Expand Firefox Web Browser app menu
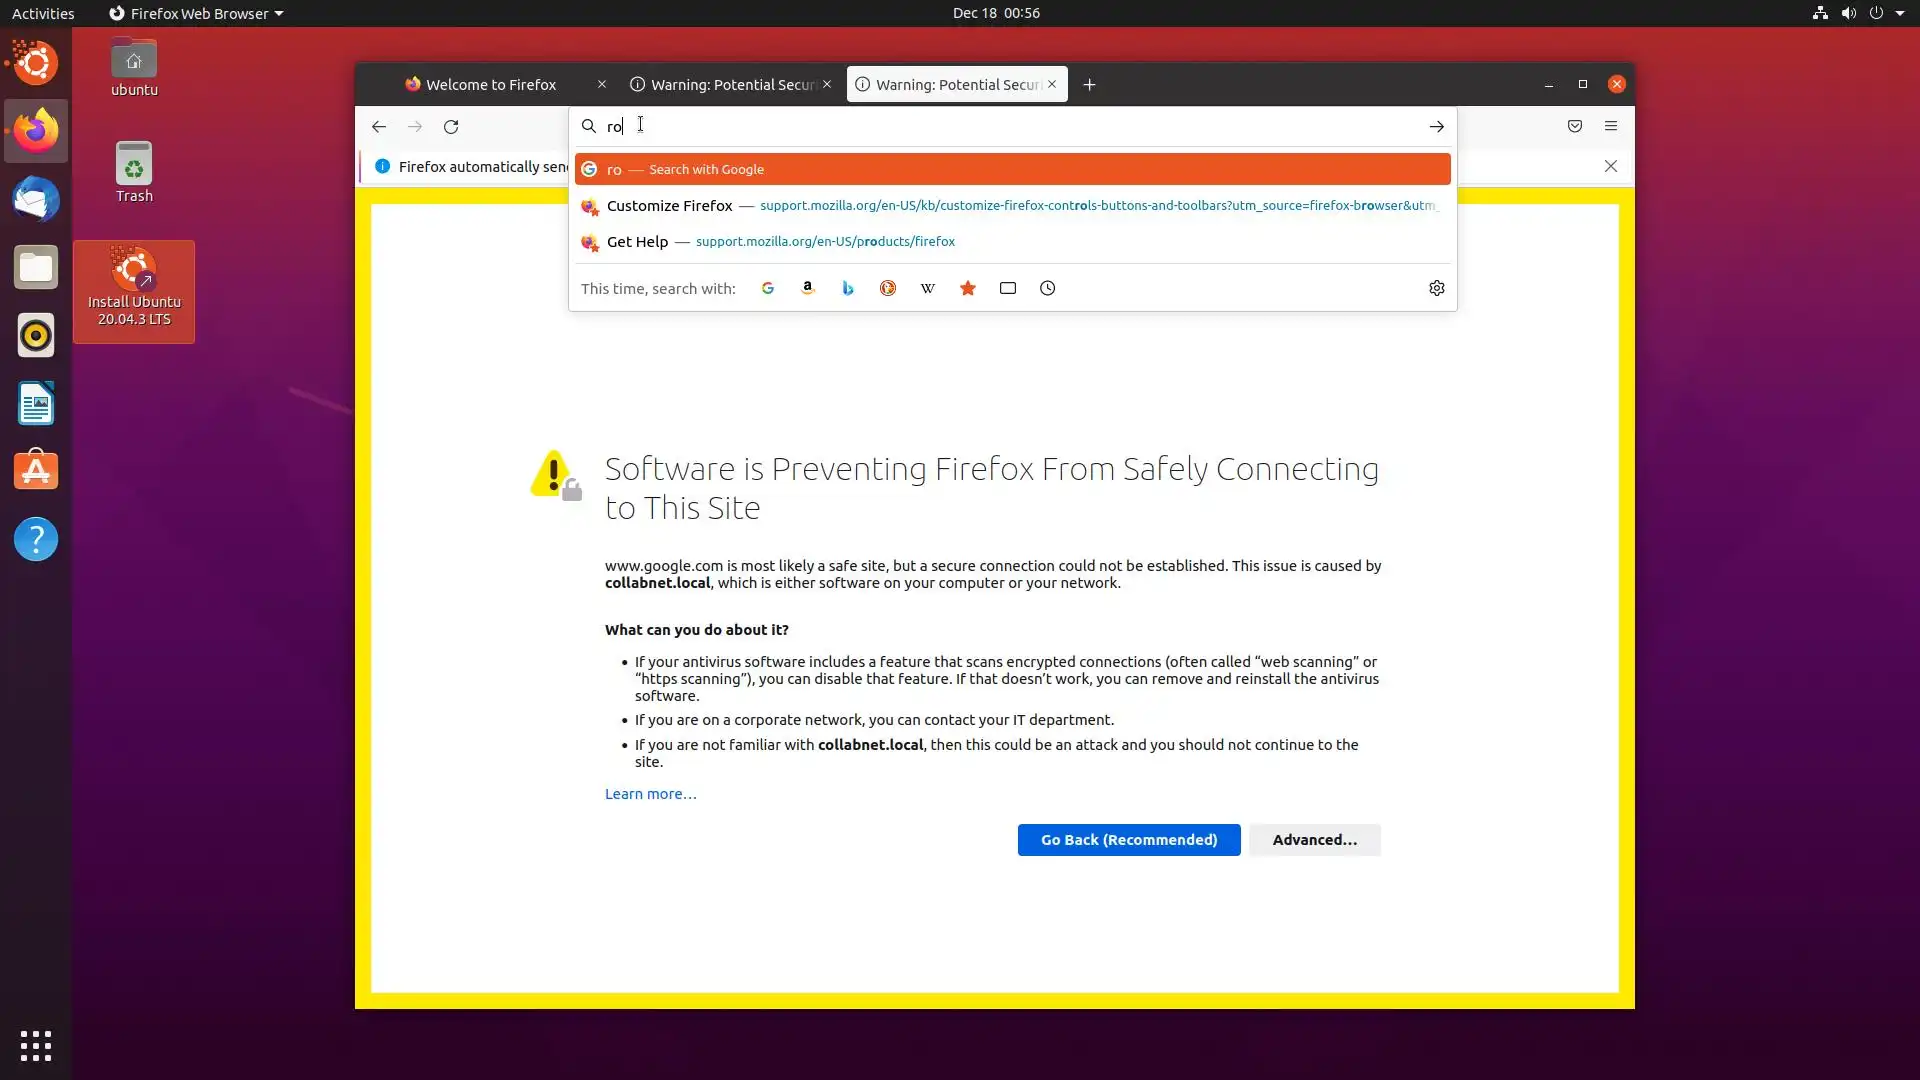This screenshot has height=1080, width=1920. pyautogui.click(x=196, y=13)
